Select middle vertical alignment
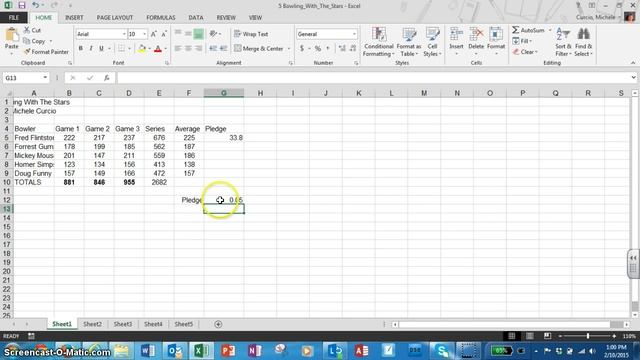The height and width of the screenshot is (360, 640). (188, 34)
